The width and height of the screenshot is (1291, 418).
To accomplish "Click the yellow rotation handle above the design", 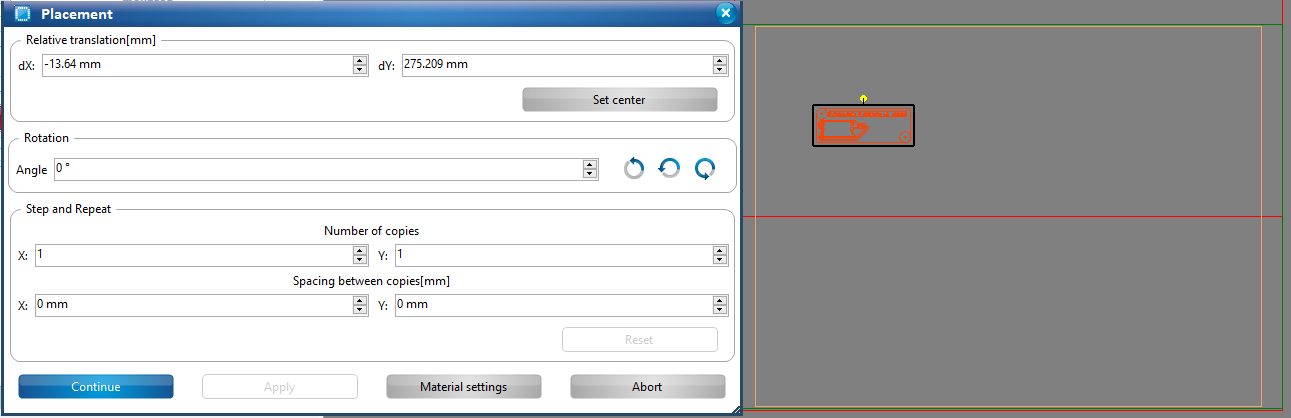I will tap(863, 98).
